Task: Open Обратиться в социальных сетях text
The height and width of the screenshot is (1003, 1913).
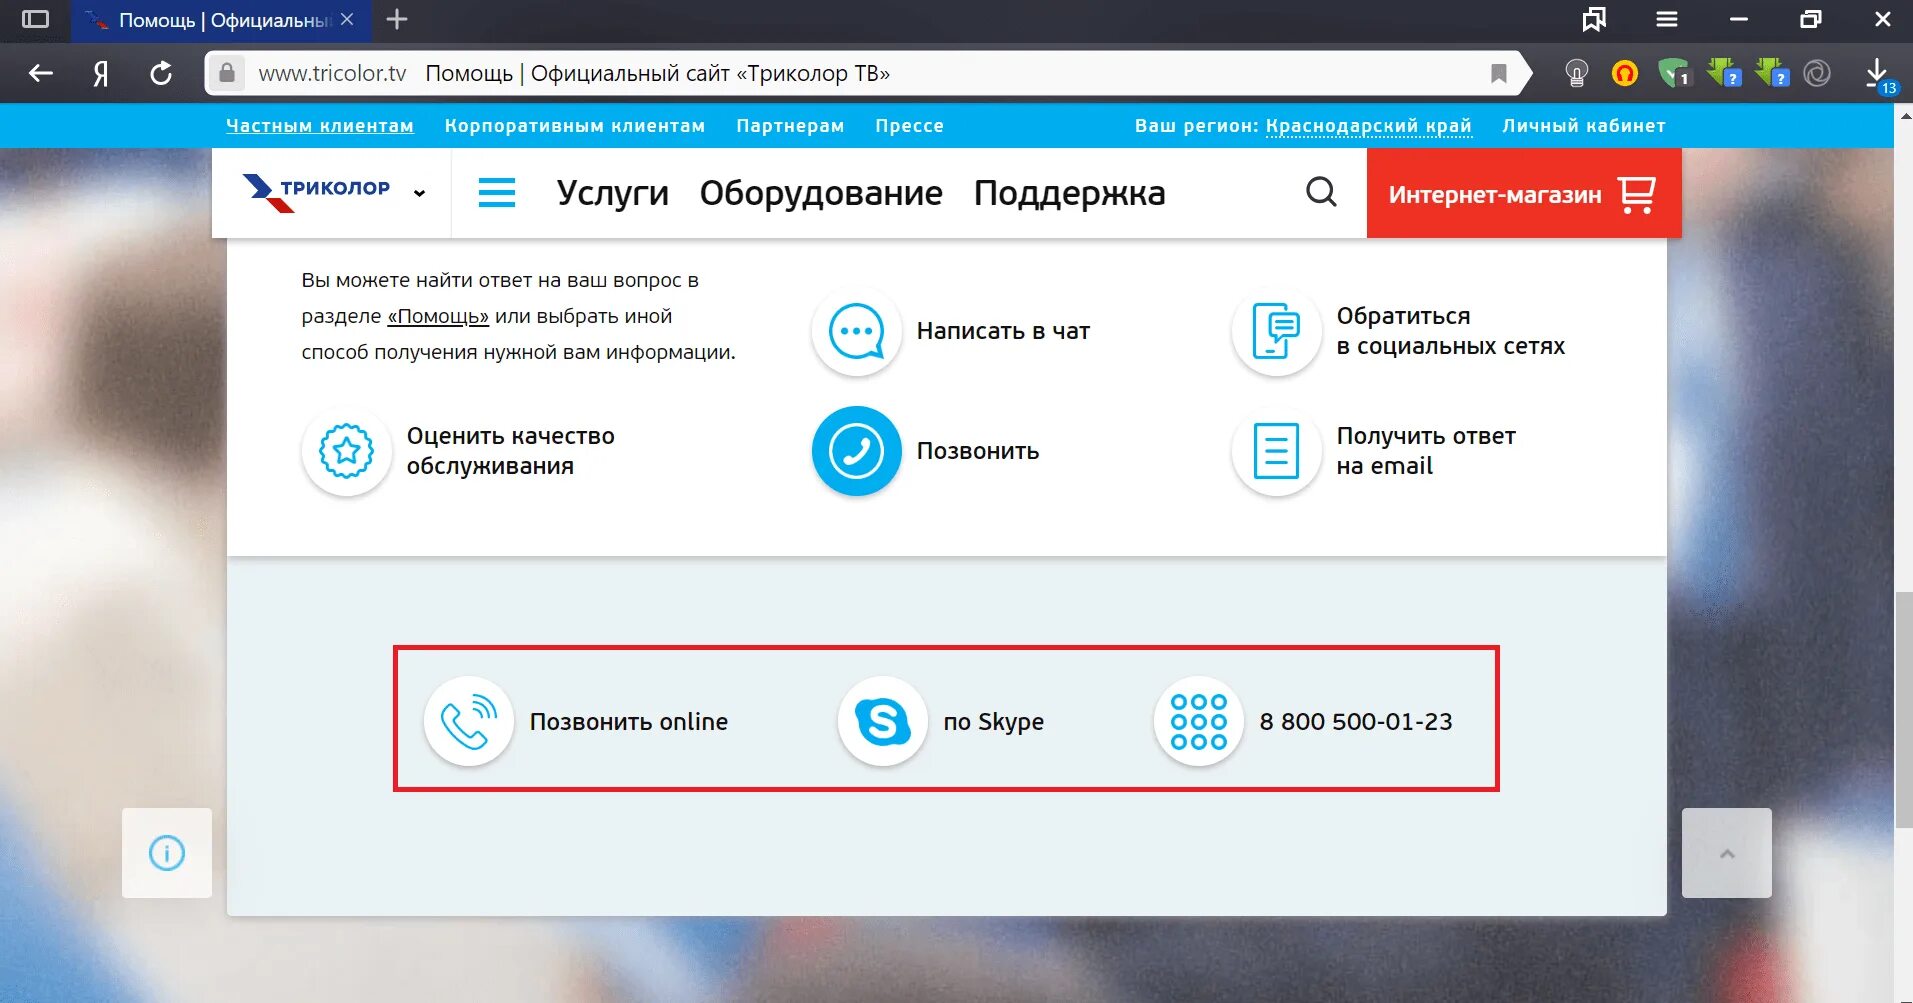Action: (1451, 331)
